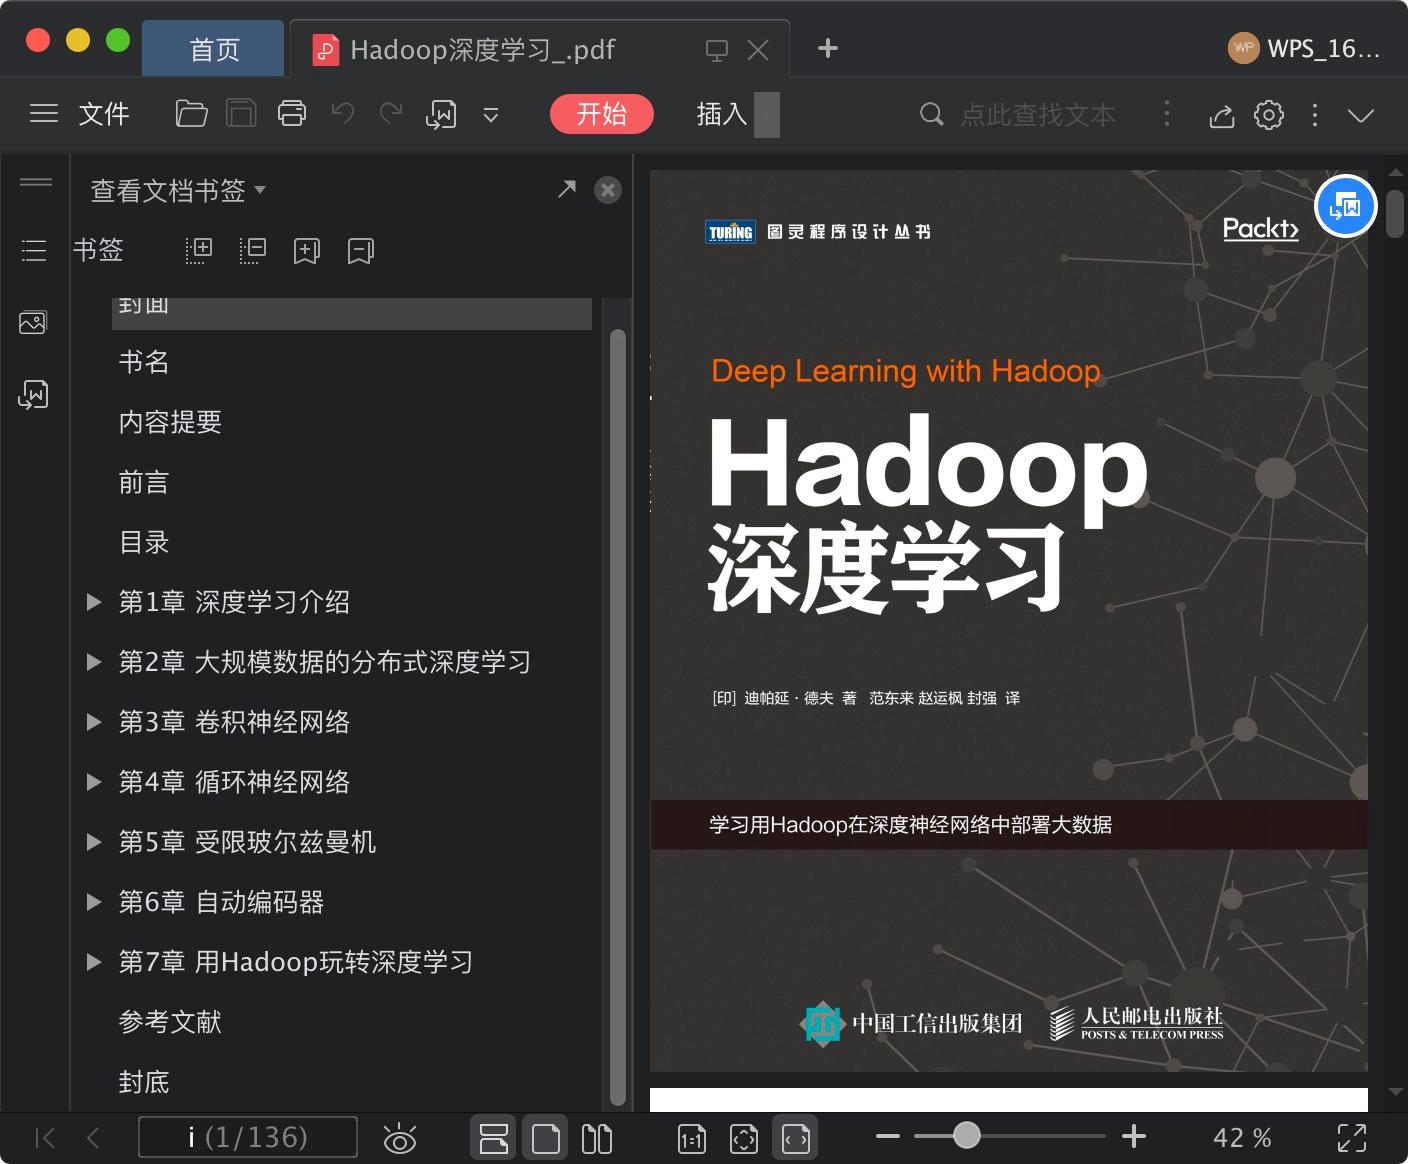Image resolution: width=1408 pixels, height=1164 pixels.
Task: Open the settings gear icon
Action: 1269,114
